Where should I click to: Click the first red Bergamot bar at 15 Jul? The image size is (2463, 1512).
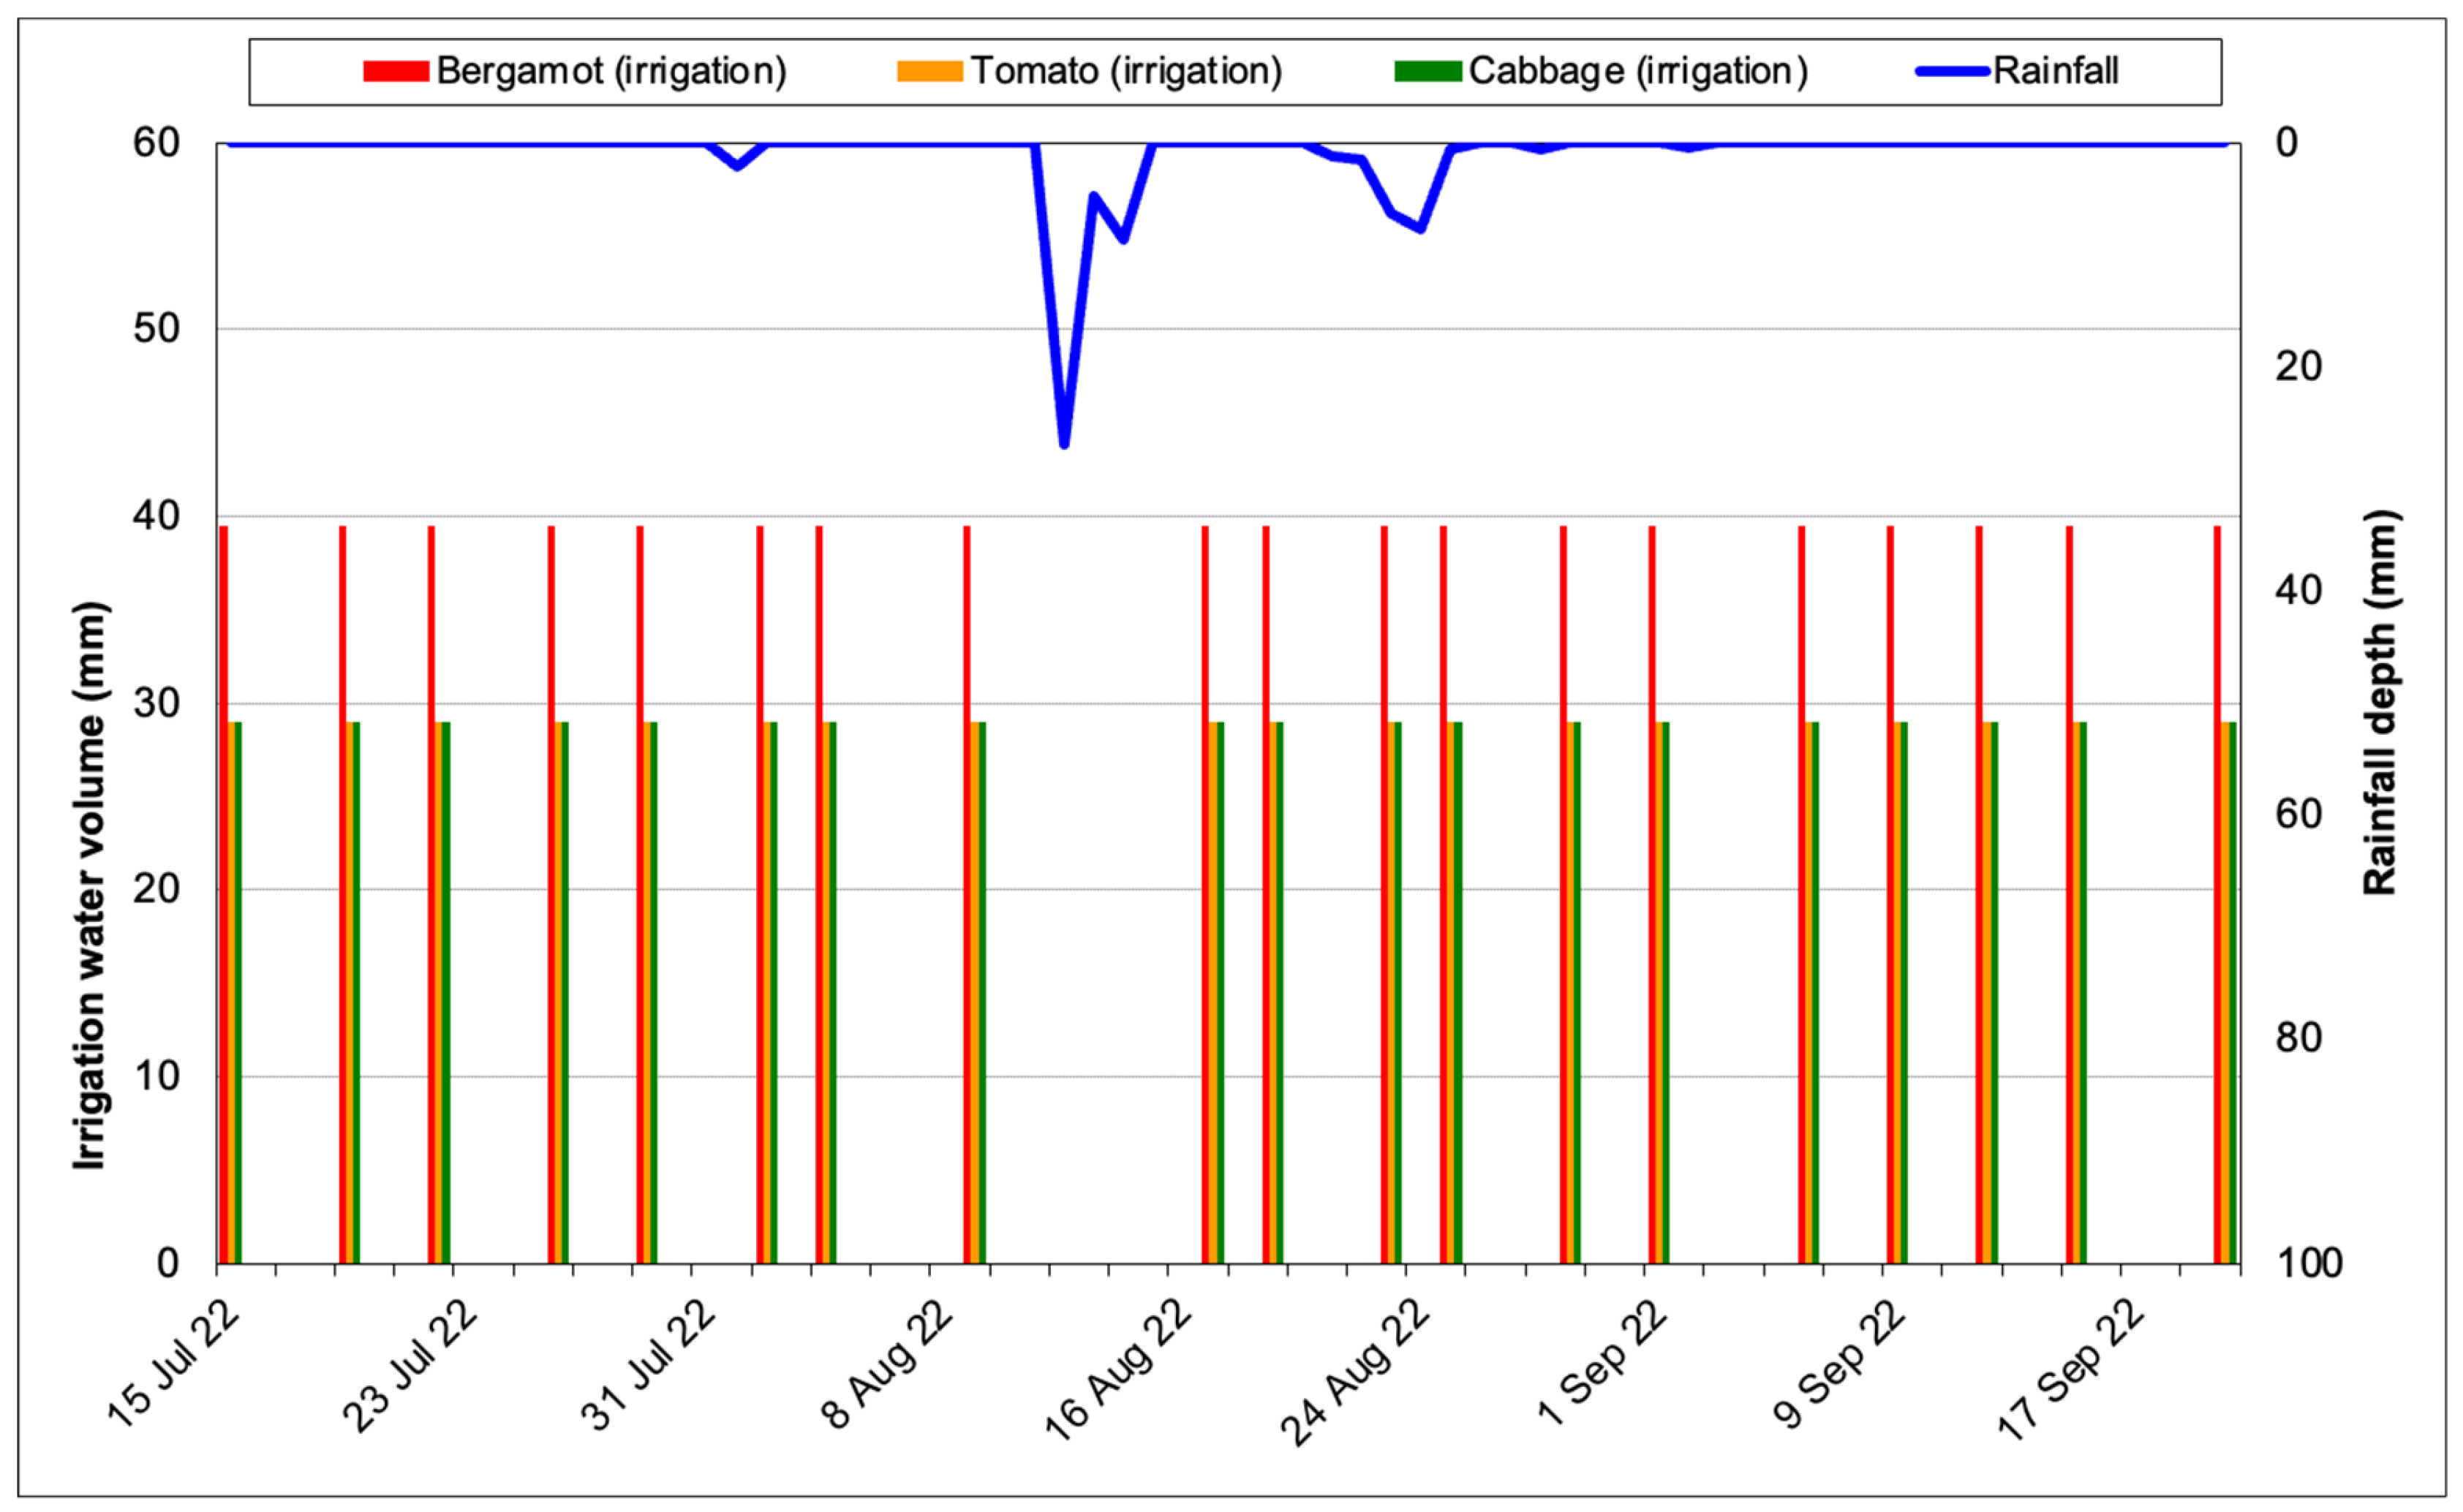point(224,895)
